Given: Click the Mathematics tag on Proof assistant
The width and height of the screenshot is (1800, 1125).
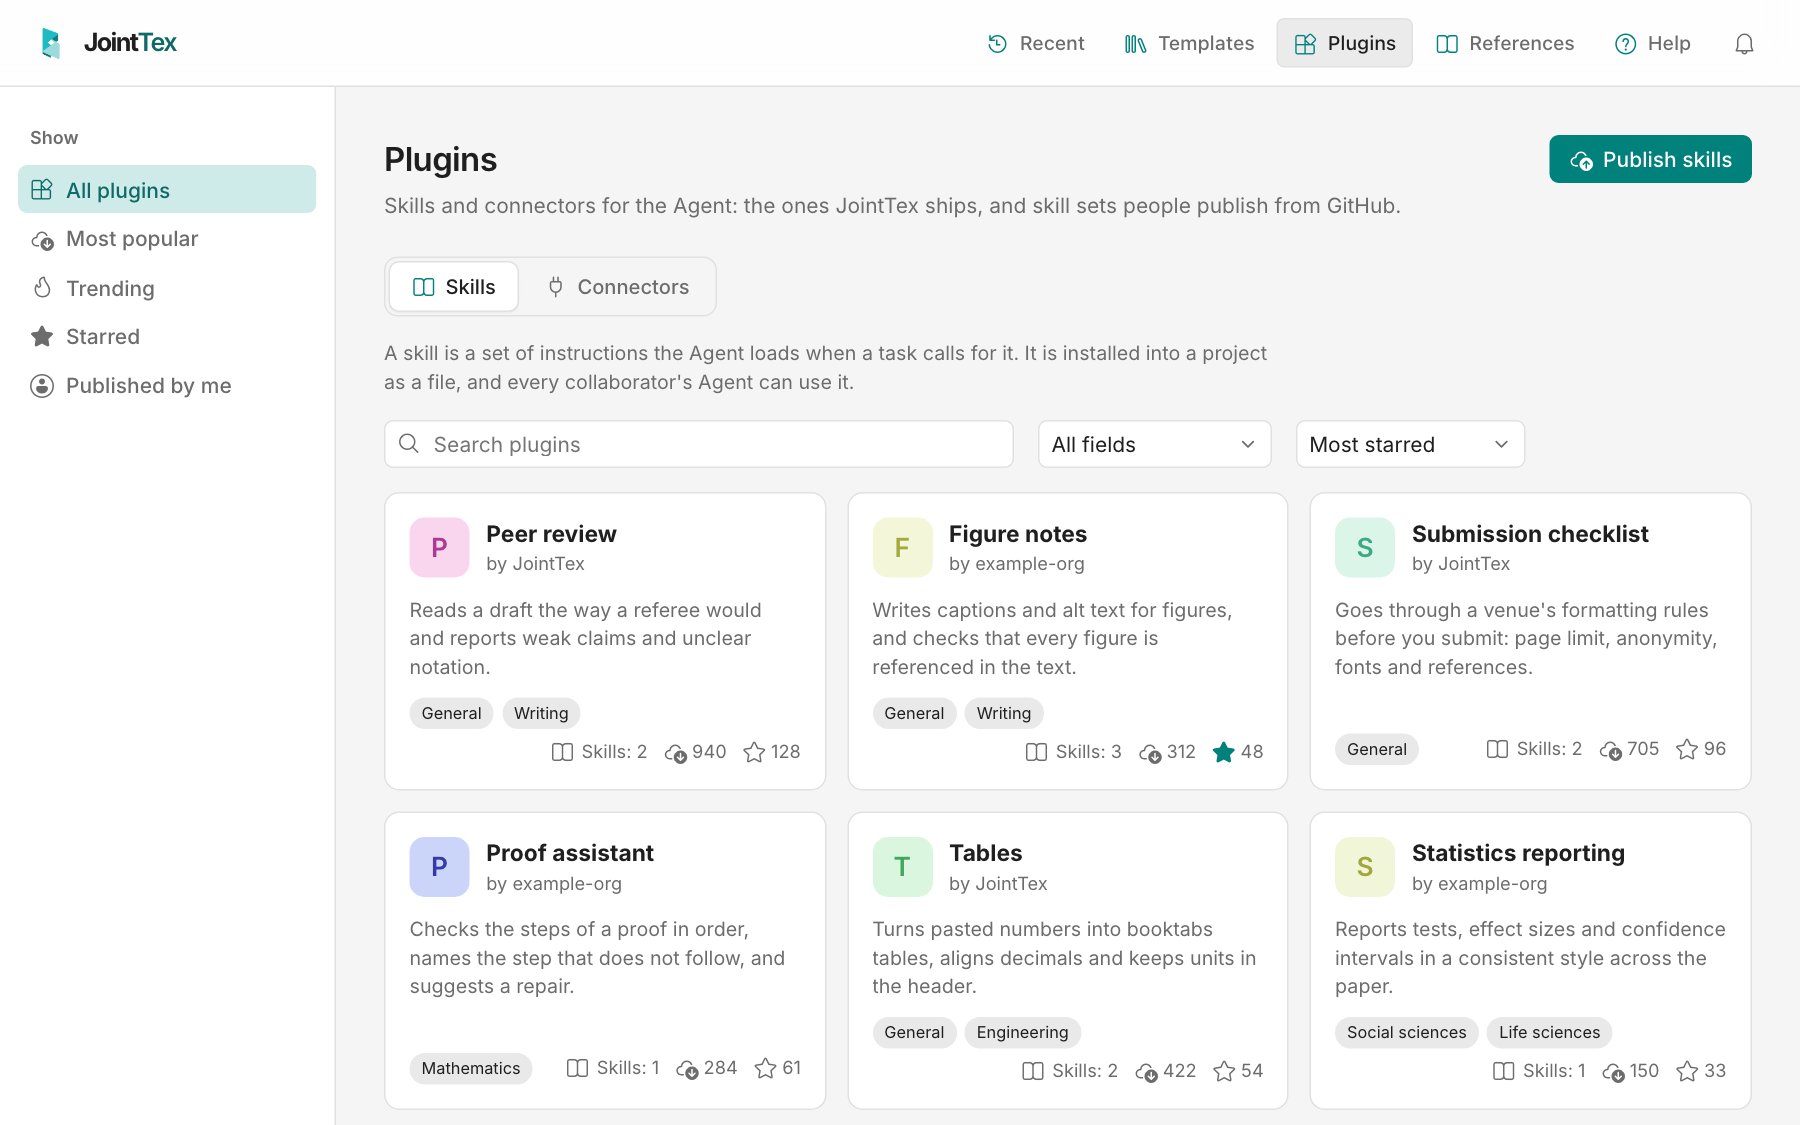Looking at the screenshot, I should 471,1068.
